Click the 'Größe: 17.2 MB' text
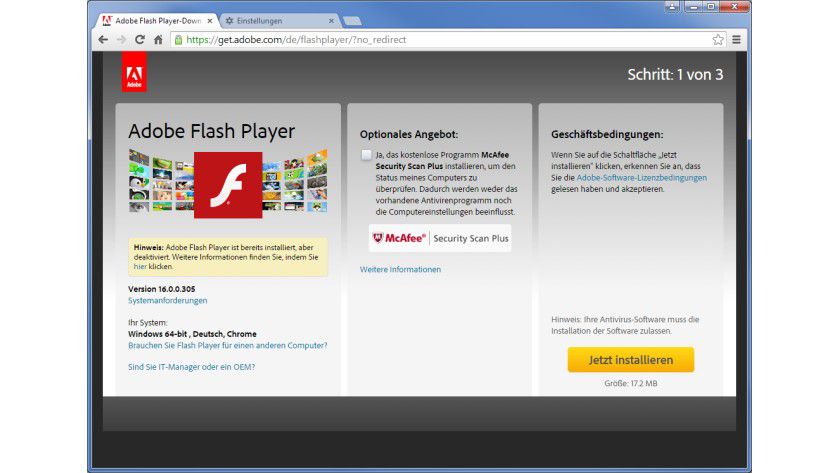Image resolution: width=840 pixels, height=473 pixels. (631, 384)
